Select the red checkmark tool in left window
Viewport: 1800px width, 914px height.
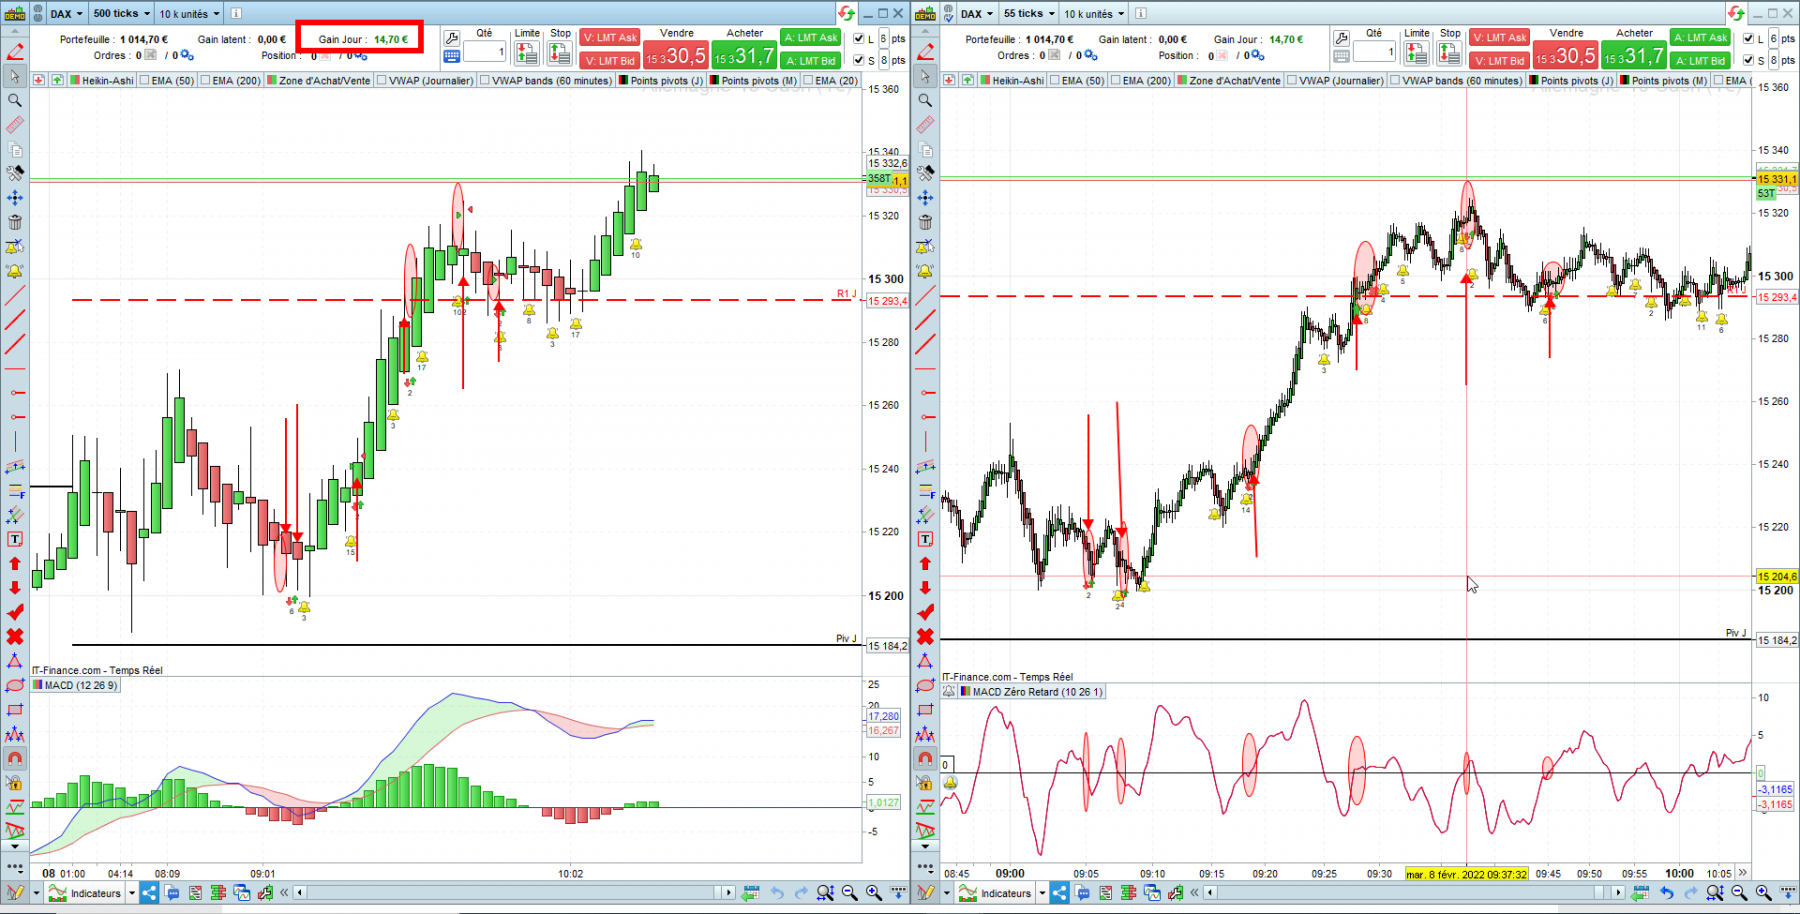15,612
